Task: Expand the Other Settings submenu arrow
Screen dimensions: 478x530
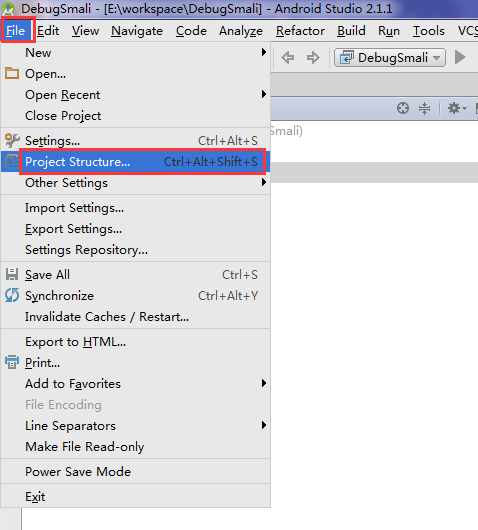Action: click(264, 182)
